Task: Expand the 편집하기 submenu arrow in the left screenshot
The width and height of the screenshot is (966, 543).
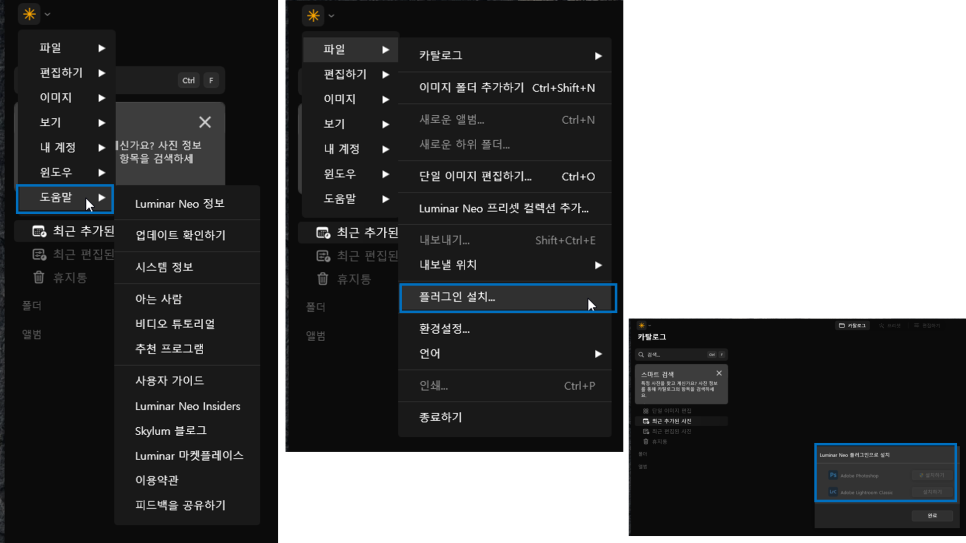Action: tap(102, 73)
